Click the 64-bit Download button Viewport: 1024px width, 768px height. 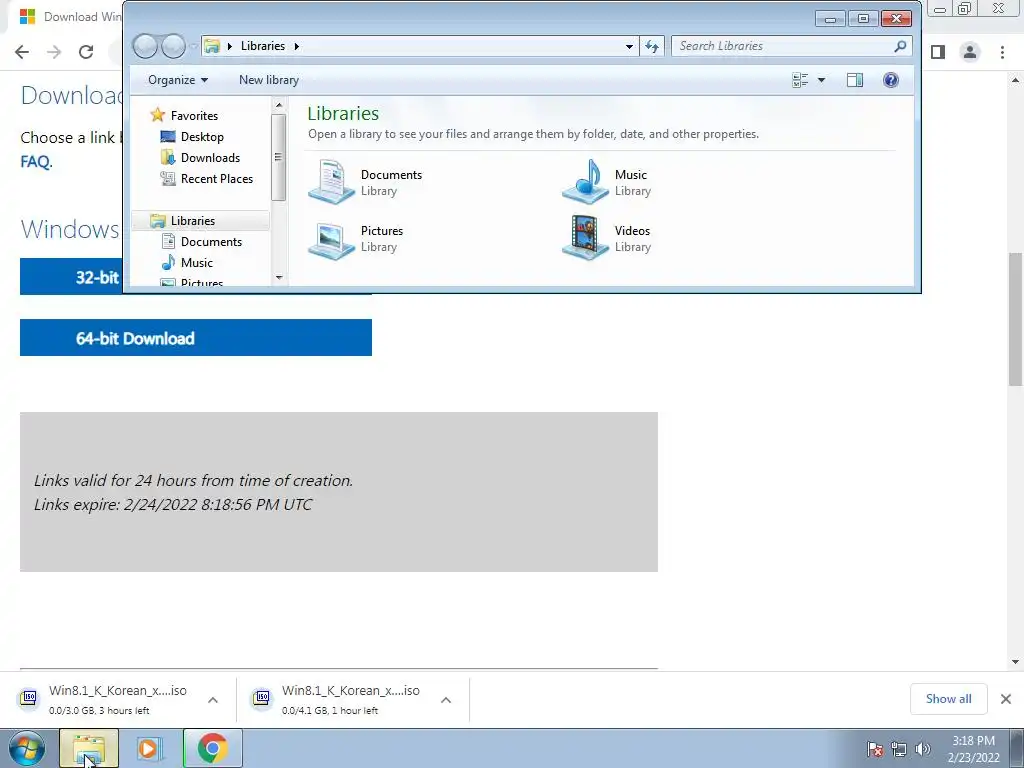(x=196, y=338)
